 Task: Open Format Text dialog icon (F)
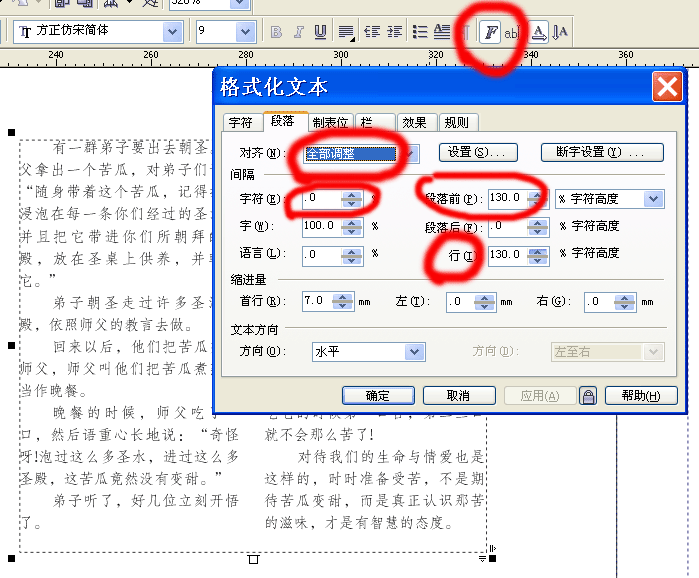(490, 32)
